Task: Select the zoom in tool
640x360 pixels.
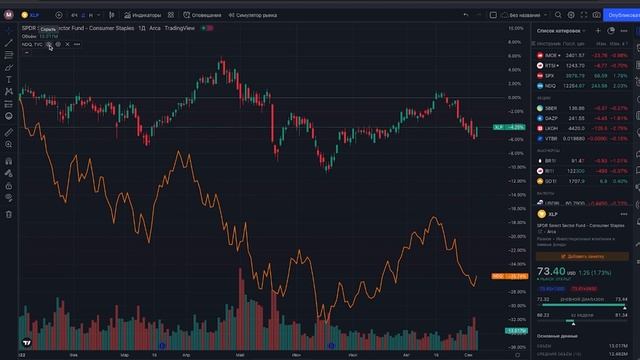Action: (x=9, y=144)
